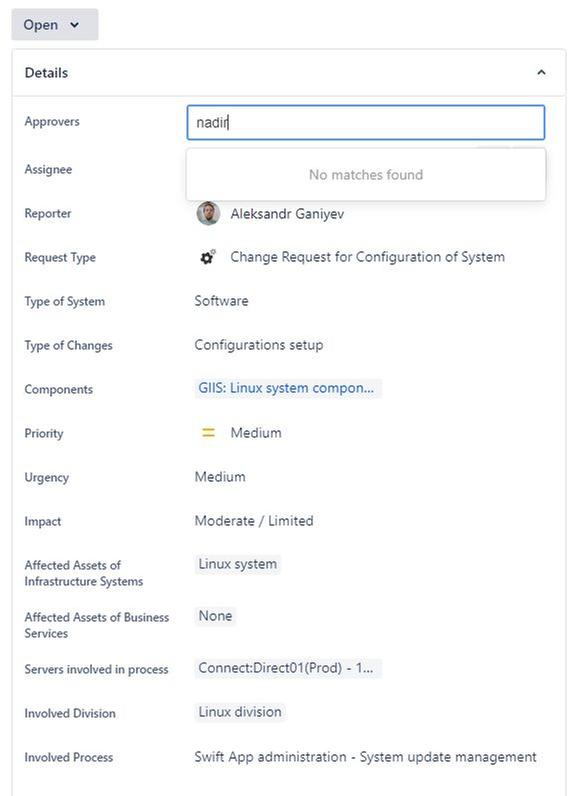Click the Request Type gear icon
The width and height of the screenshot is (572, 796).
tap(207, 257)
